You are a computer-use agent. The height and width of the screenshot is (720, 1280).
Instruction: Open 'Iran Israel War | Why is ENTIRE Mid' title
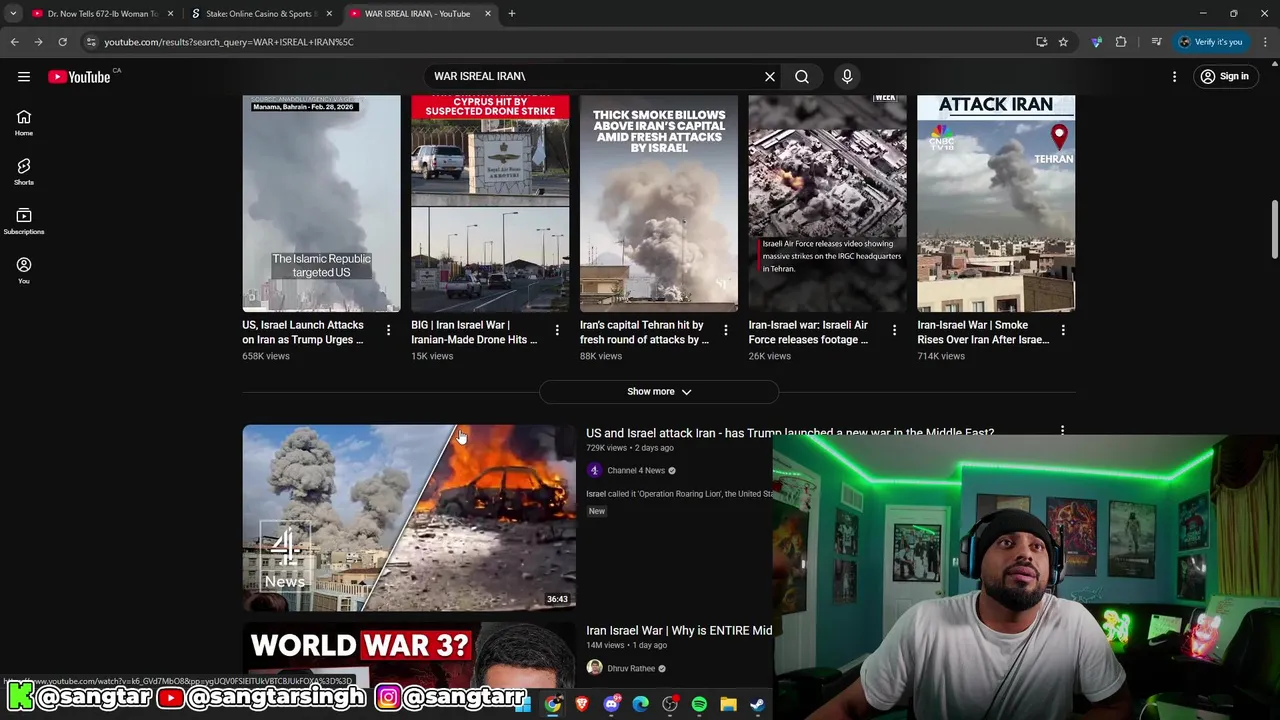tap(679, 630)
